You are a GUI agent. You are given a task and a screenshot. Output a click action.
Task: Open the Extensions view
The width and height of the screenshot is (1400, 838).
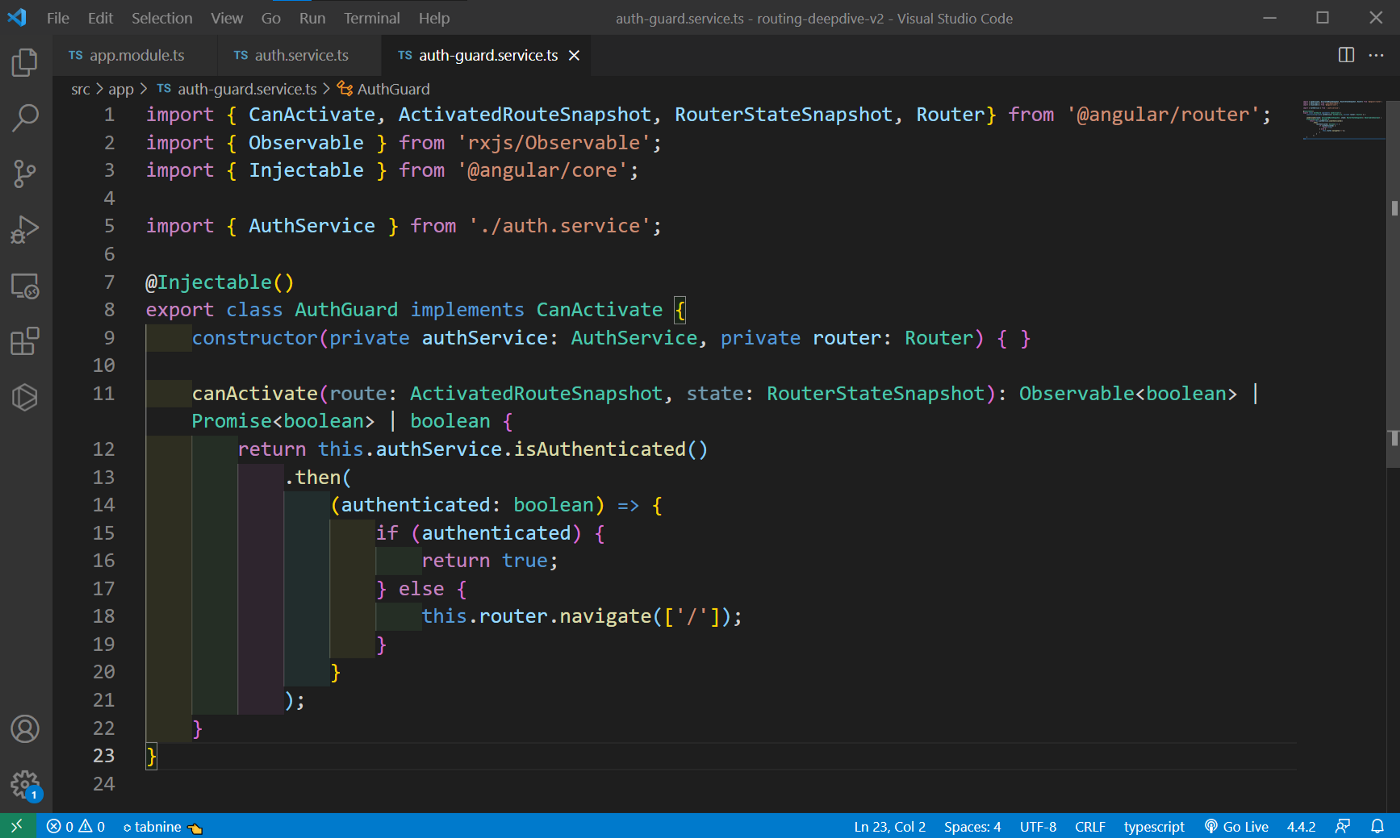pyautogui.click(x=25, y=341)
